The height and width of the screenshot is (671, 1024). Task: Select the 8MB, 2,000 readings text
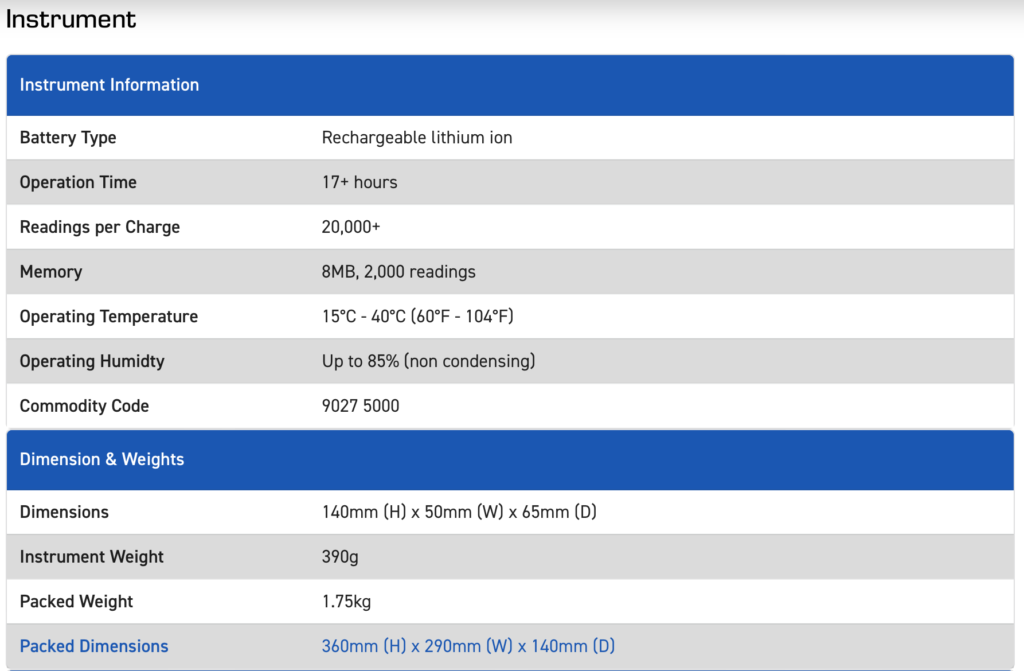pyautogui.click(x=398, y=272)
